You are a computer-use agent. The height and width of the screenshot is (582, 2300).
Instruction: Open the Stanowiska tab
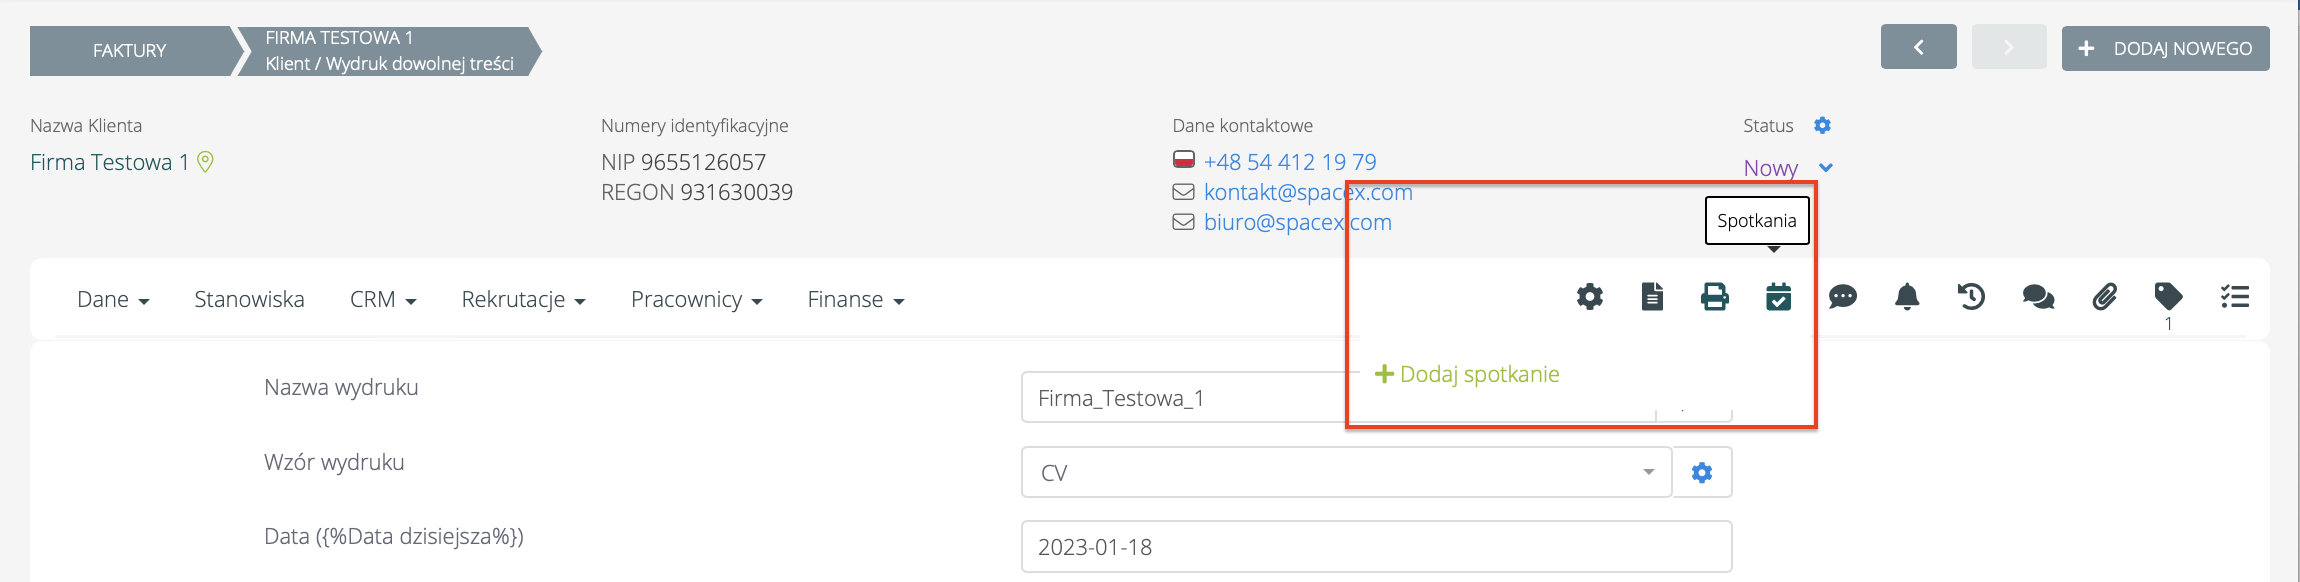249,300
